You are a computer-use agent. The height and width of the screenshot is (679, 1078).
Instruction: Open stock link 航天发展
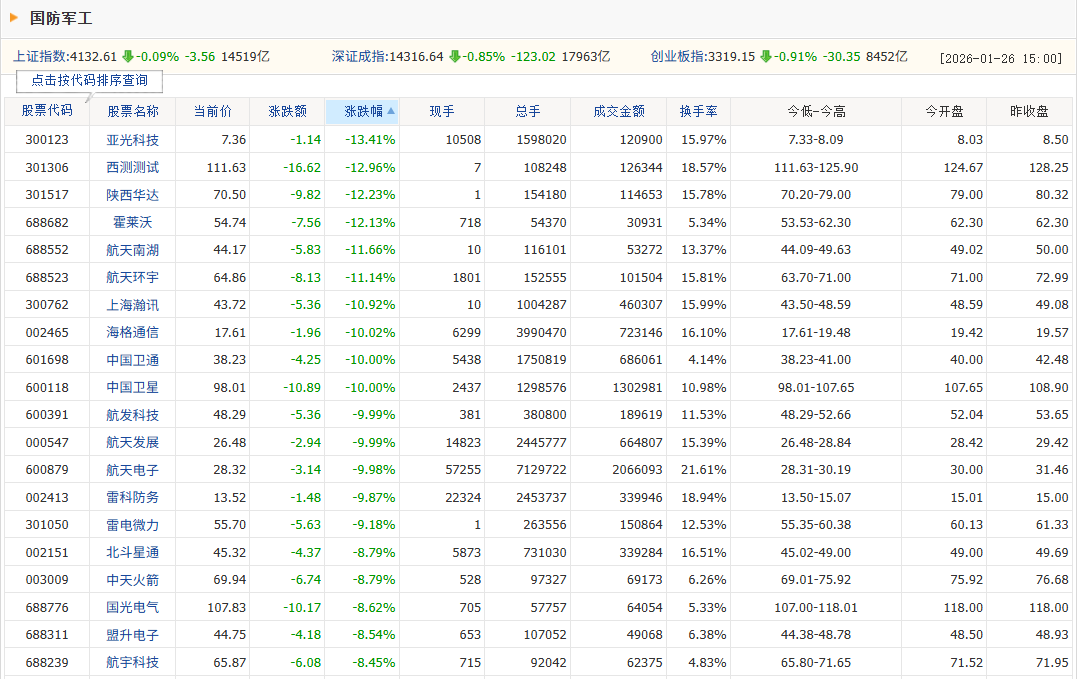click(133, 442)
